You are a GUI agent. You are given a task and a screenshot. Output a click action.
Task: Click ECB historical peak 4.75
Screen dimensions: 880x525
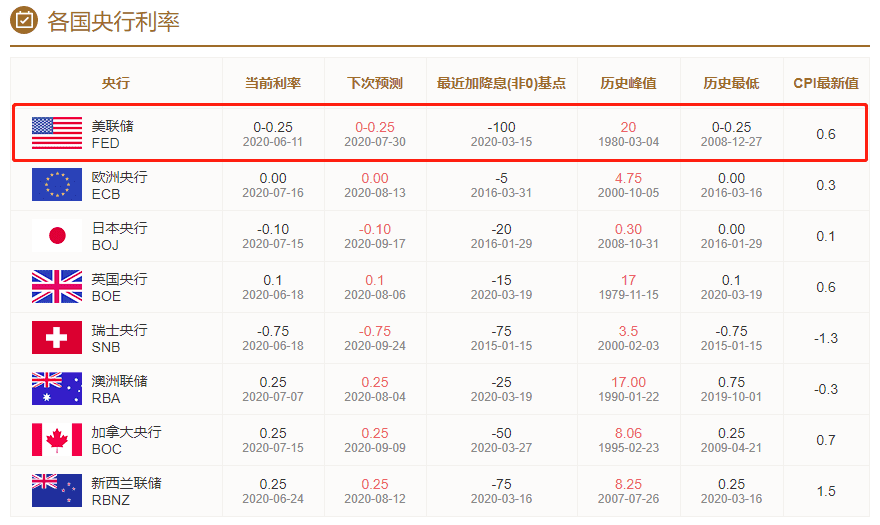628,179
